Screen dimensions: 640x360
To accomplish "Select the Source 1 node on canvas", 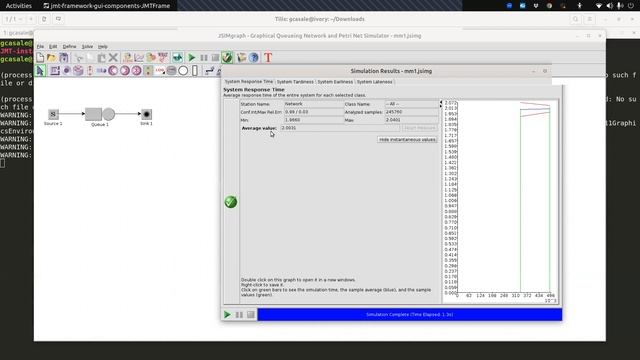I will 53,114.
